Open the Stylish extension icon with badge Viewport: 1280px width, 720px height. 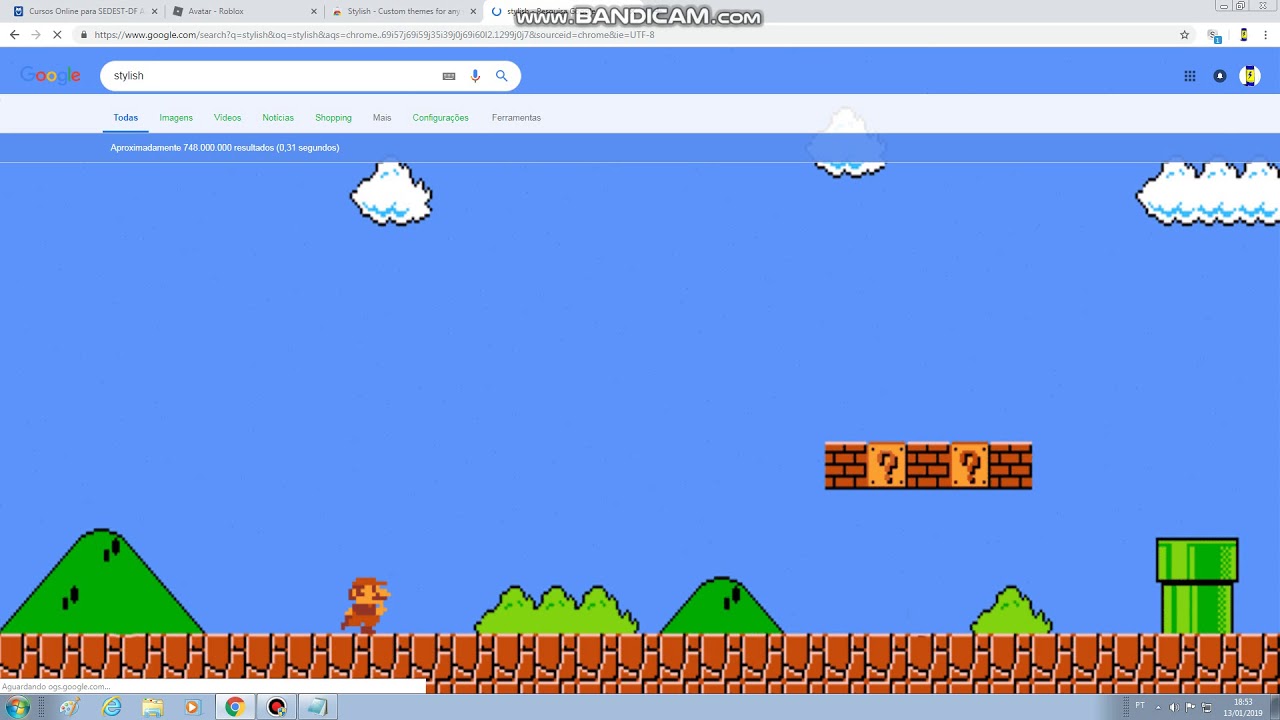pos(1214,35)
